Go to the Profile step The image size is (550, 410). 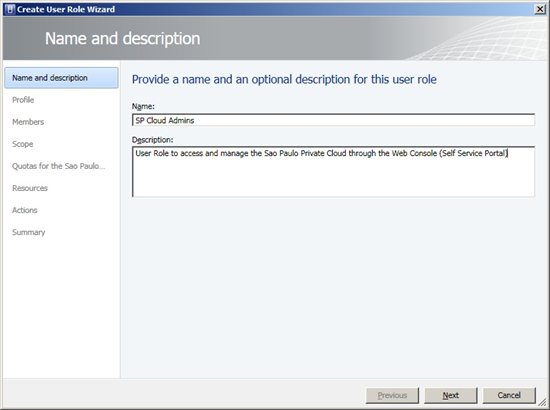[23, 100]
